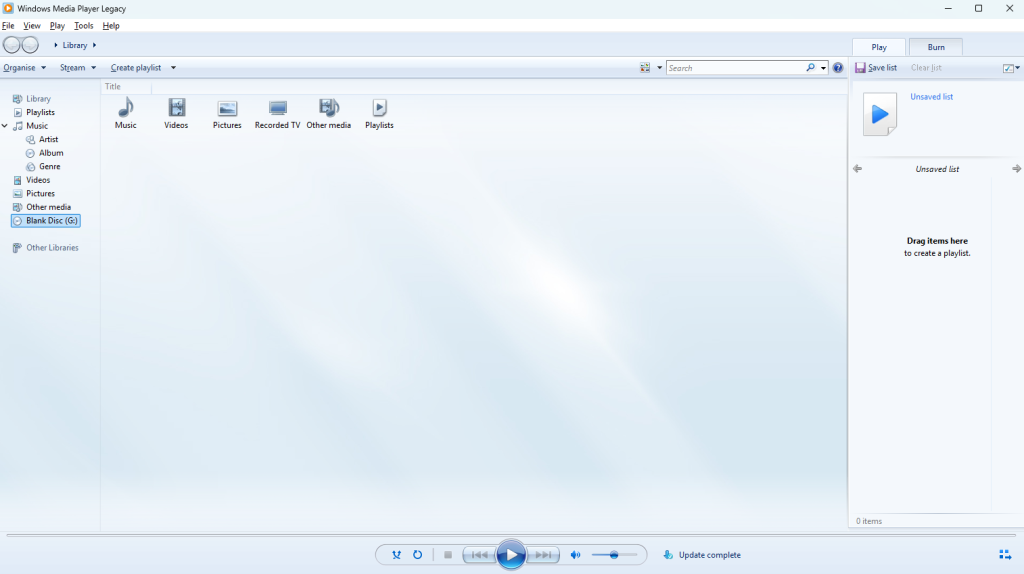This screenshot has height=574, width=1024.
Task: Click the View options icon
Action: coord(645,68)
